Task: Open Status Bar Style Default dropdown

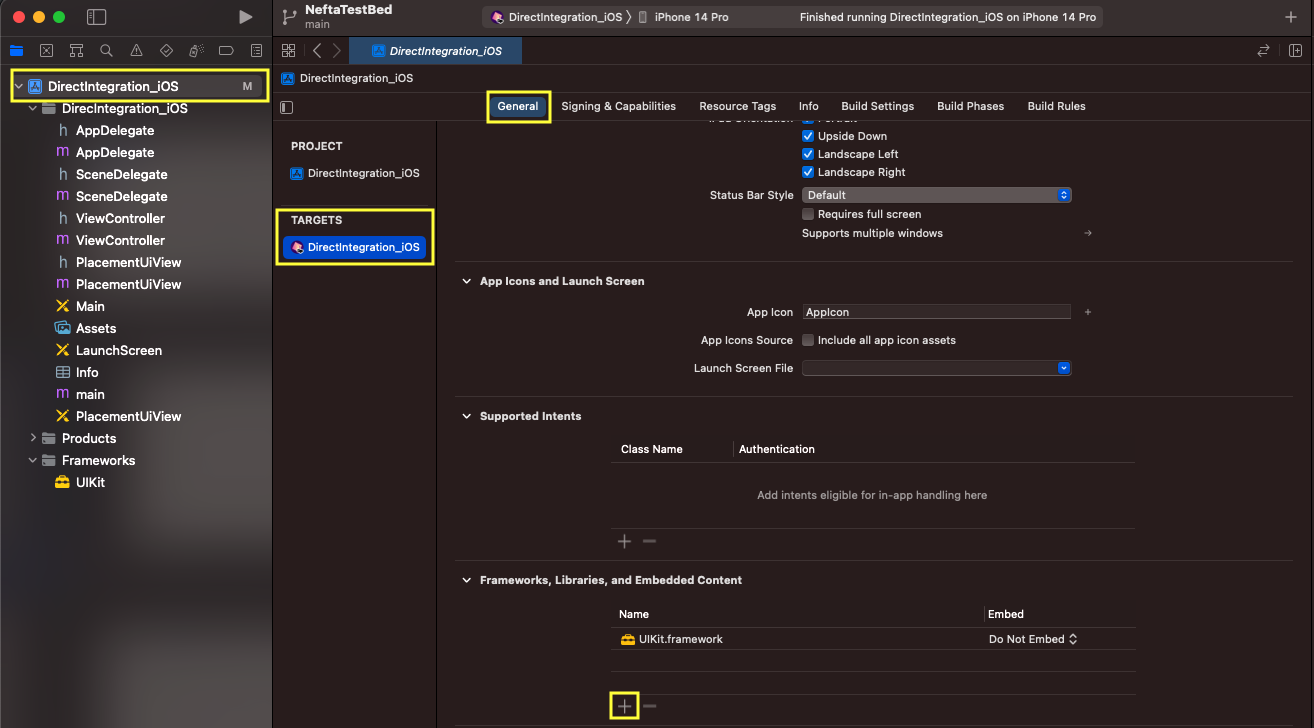Action: [936, 195]
